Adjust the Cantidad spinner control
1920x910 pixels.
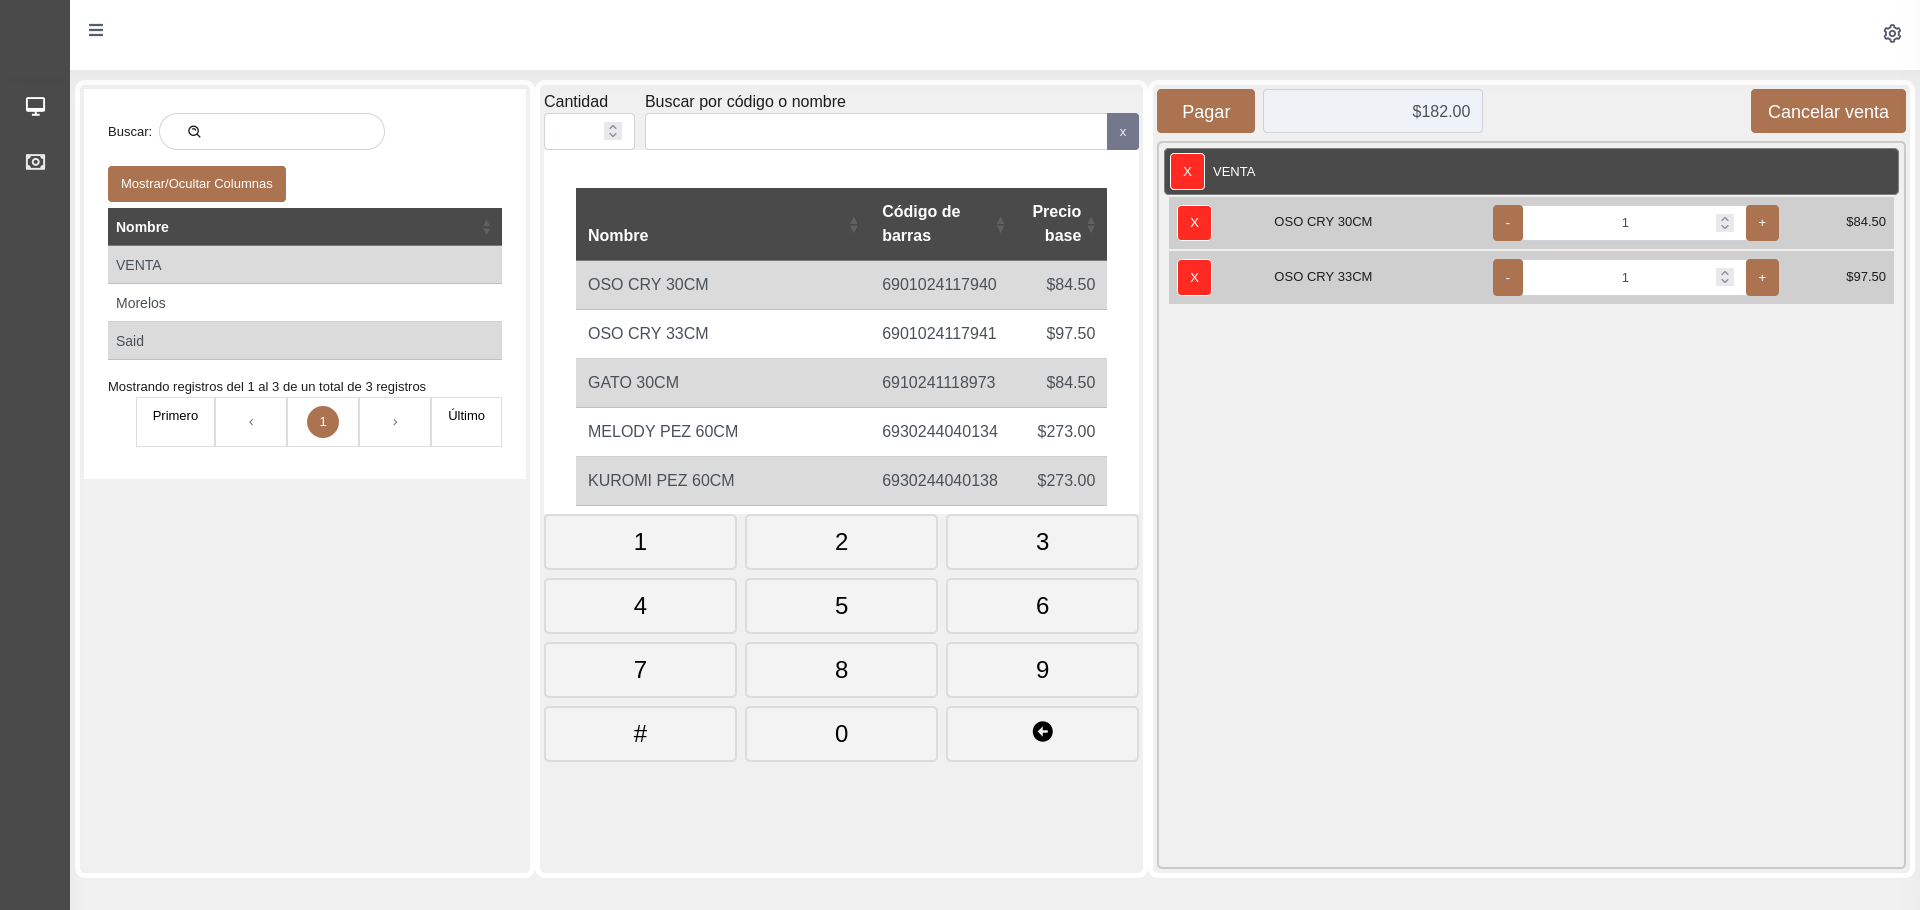[613, 132]
